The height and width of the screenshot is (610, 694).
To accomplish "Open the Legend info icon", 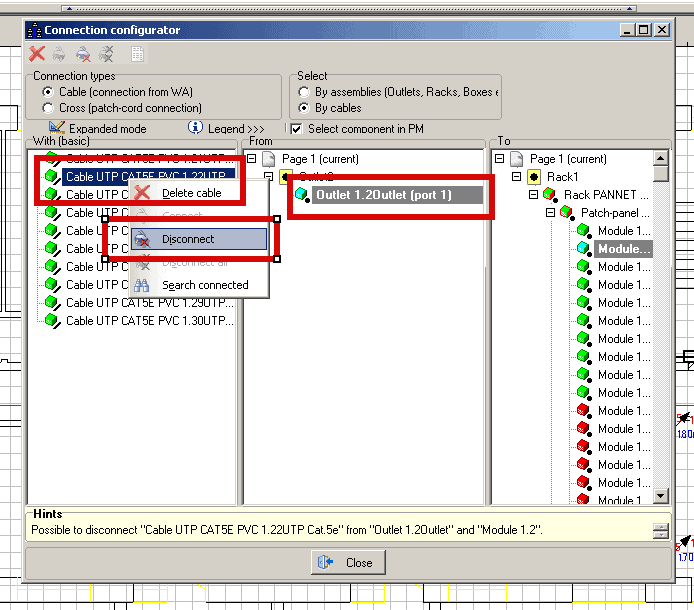I will [x=196, y=128].
